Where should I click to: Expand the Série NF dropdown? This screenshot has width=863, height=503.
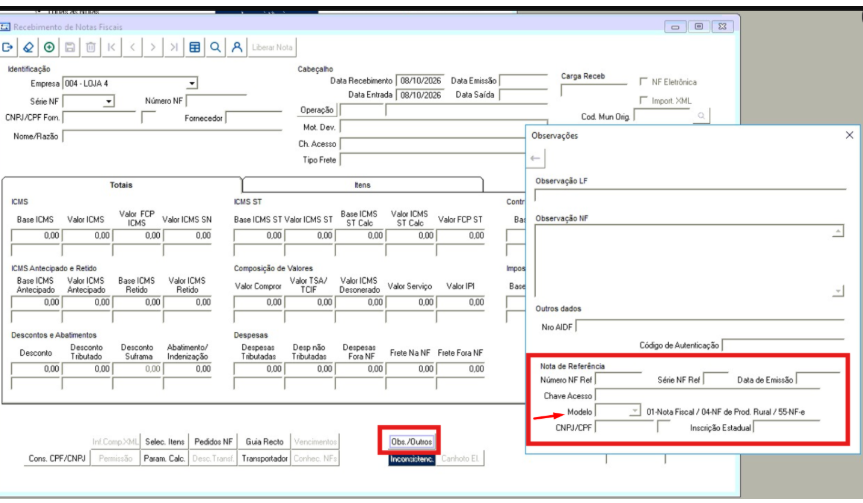108,101
